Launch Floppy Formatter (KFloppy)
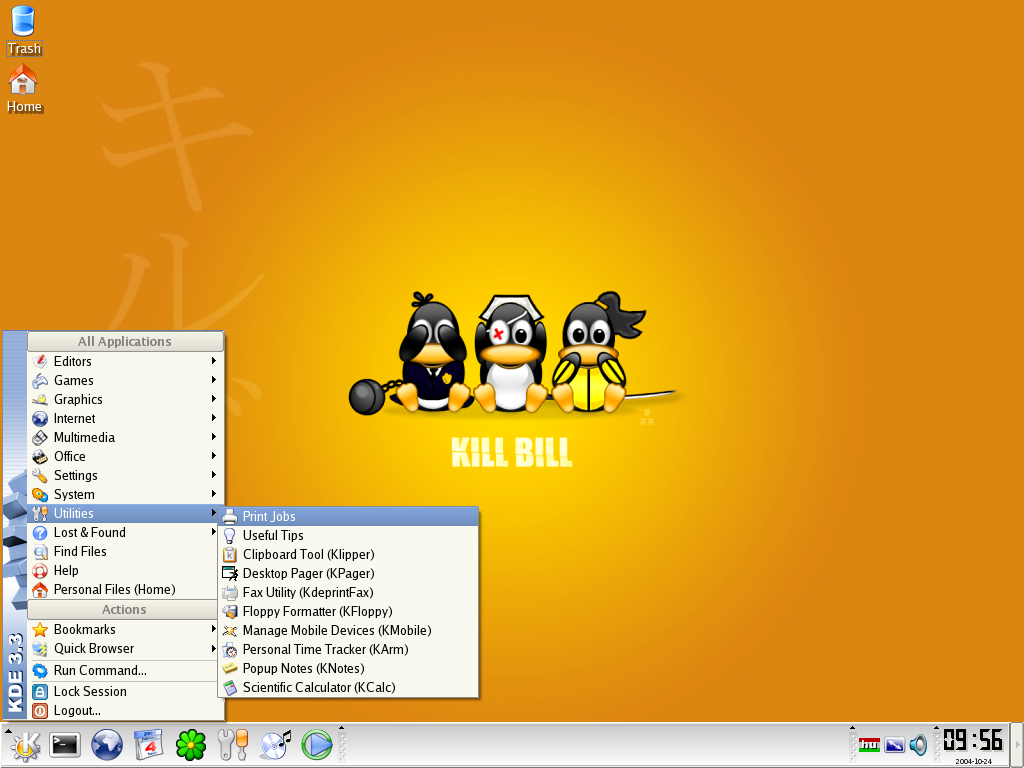The width and height of the screenshot is (1024, 768). click(349, 611)
